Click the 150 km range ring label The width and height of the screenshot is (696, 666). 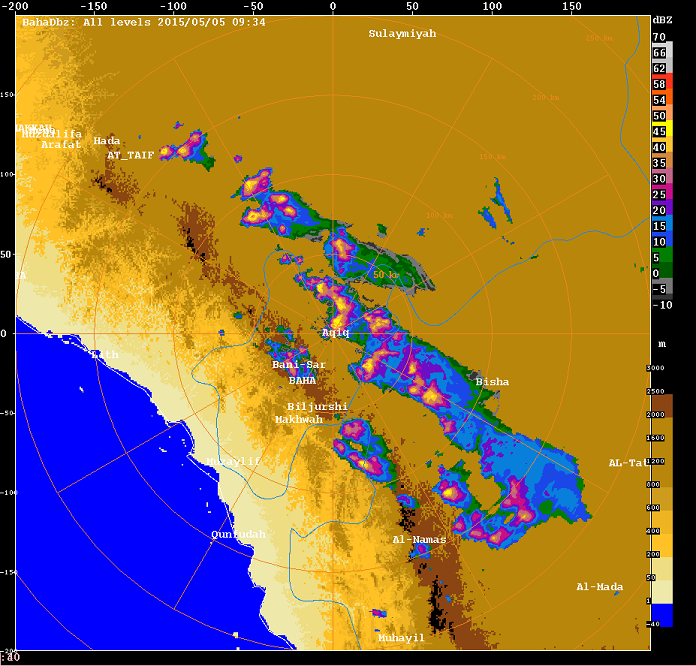click(x=492, y=157)
